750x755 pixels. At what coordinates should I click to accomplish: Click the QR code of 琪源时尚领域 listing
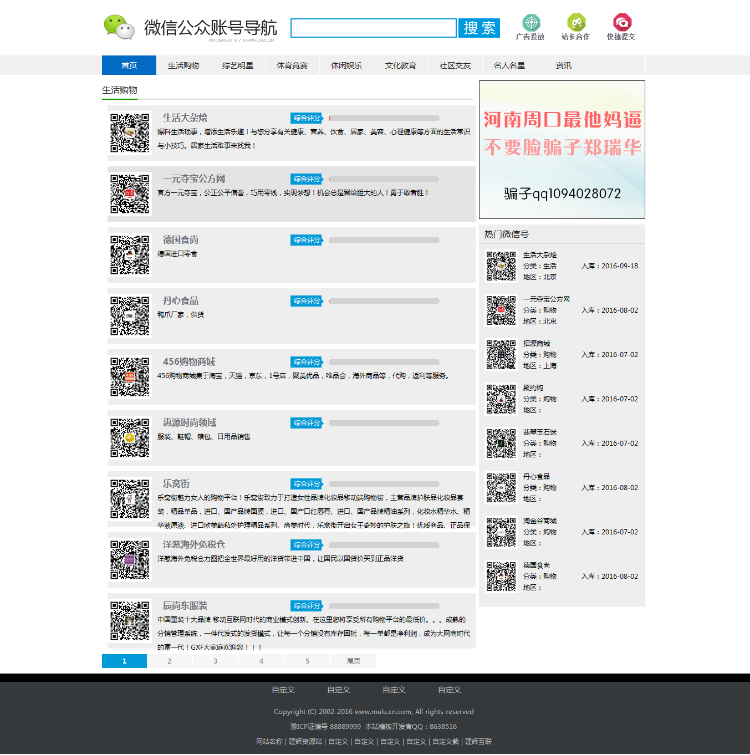coord(130,438)
